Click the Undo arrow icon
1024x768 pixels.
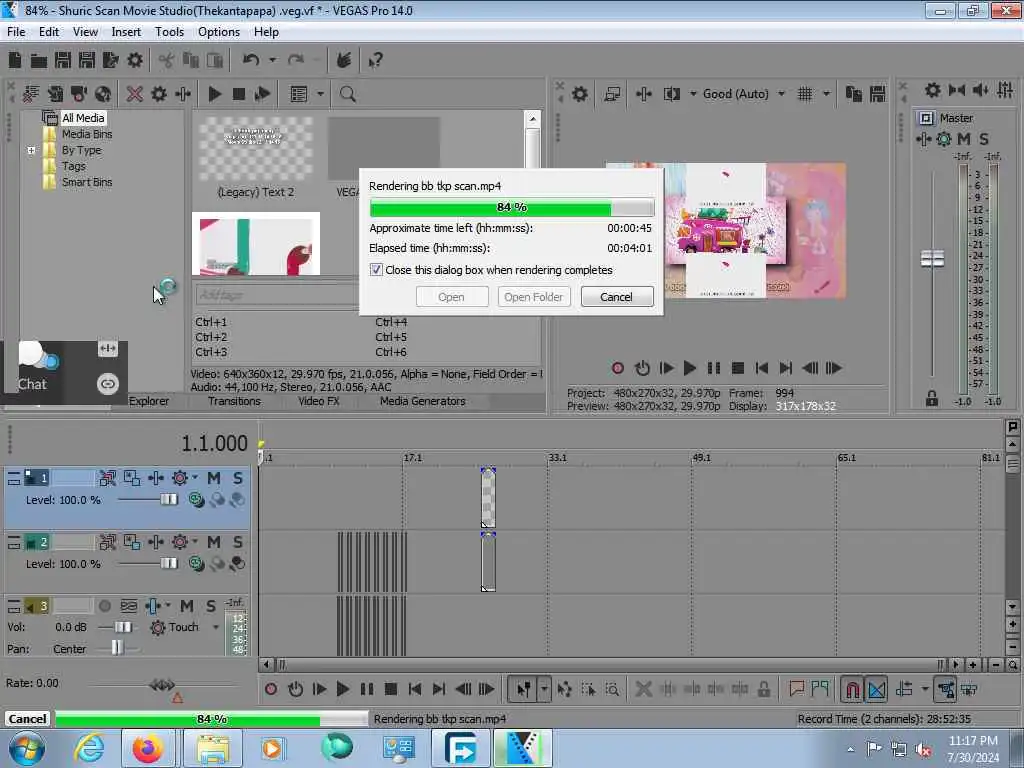click(x=251, y=61)
